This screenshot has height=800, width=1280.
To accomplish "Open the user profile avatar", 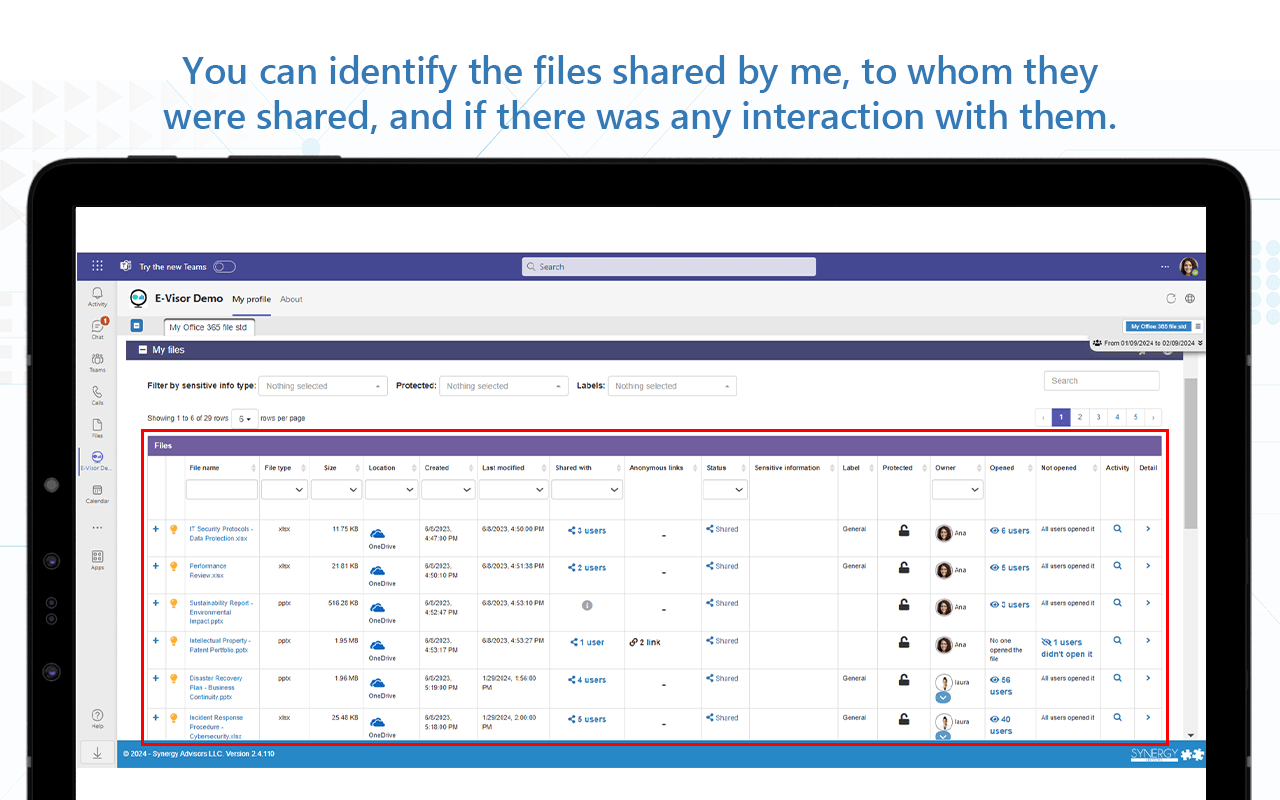I will pyautogui.click(x=1188, y=266).
